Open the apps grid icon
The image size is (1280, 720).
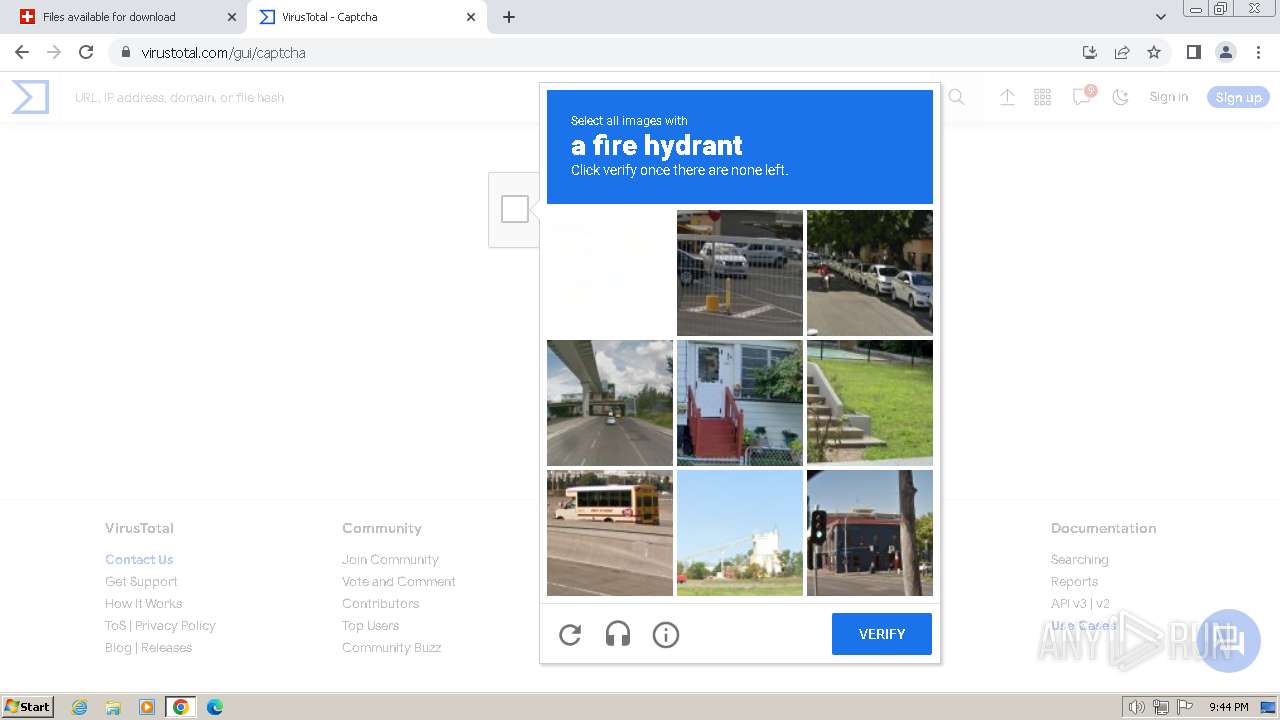1042,97
